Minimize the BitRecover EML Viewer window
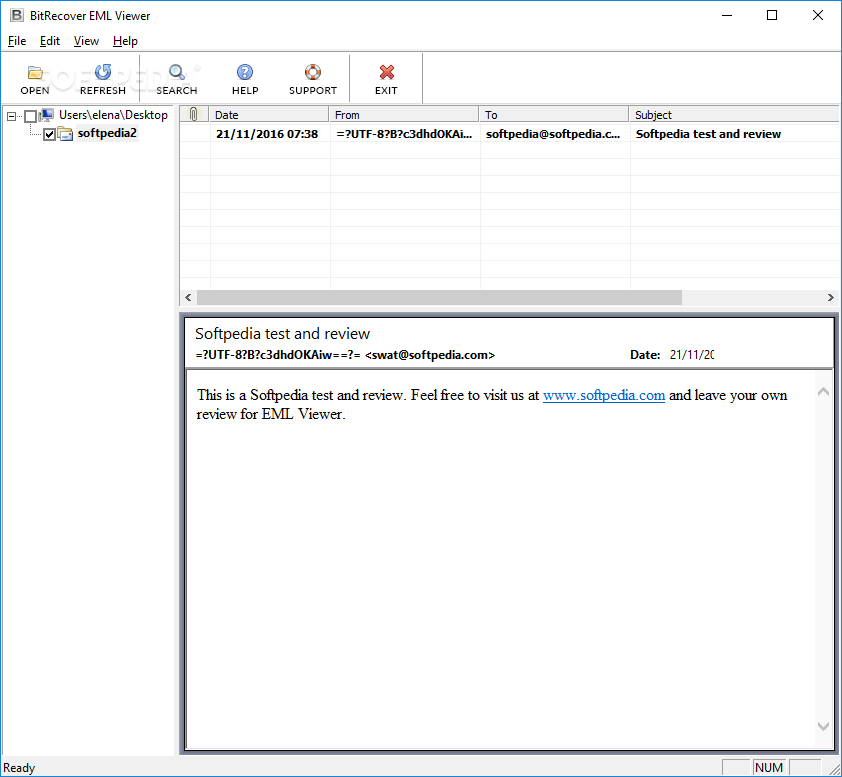 (727, 15)
